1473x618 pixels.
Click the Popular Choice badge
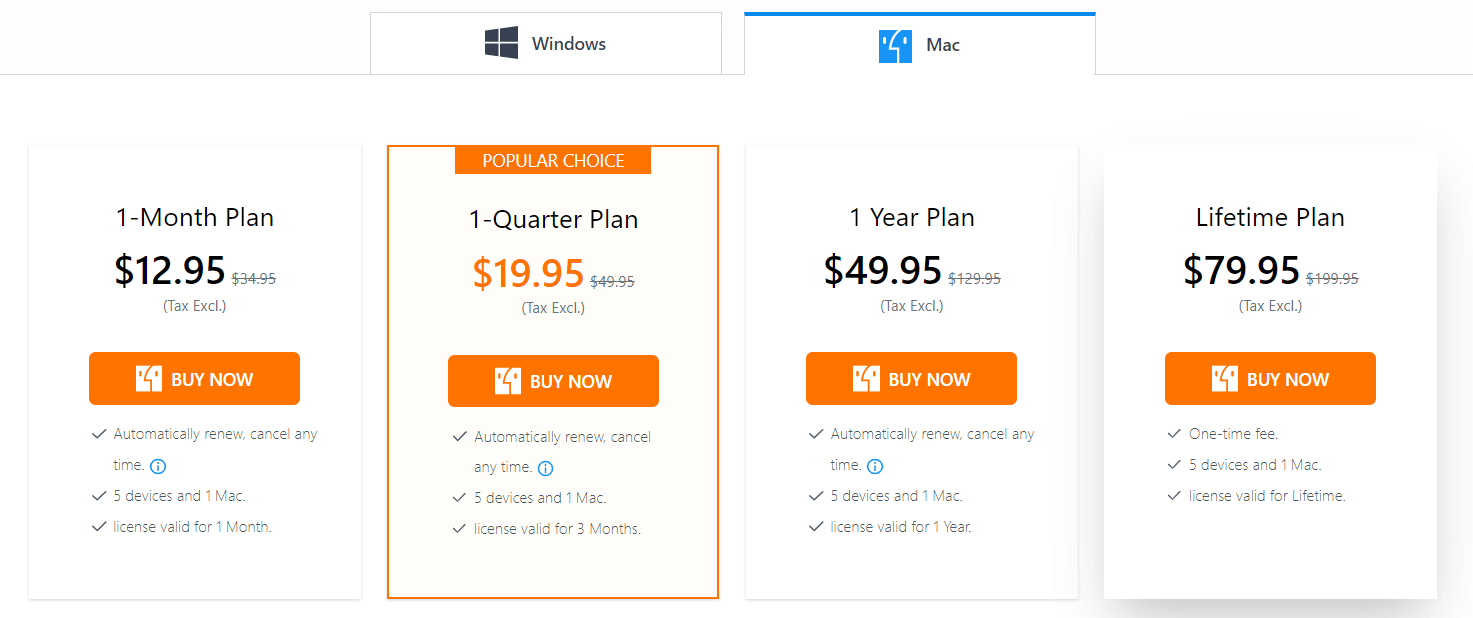click(553, 161)
